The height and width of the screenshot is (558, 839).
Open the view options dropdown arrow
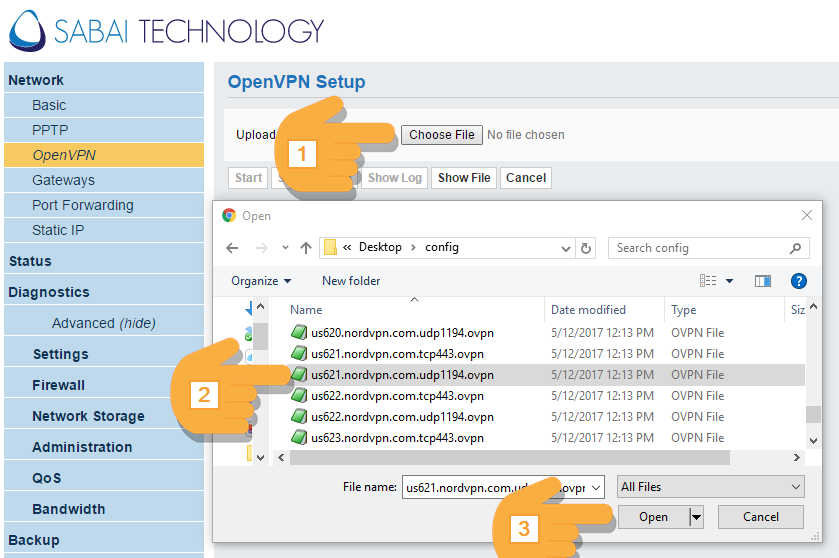coord(729,281)
